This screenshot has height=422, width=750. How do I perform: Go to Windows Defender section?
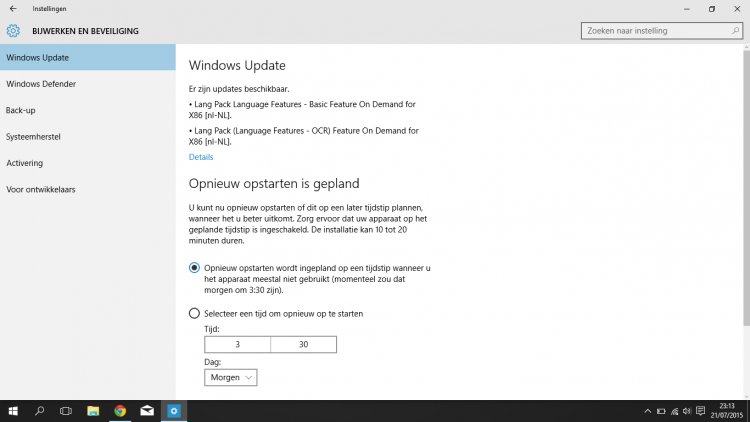(x=88, y=84)
